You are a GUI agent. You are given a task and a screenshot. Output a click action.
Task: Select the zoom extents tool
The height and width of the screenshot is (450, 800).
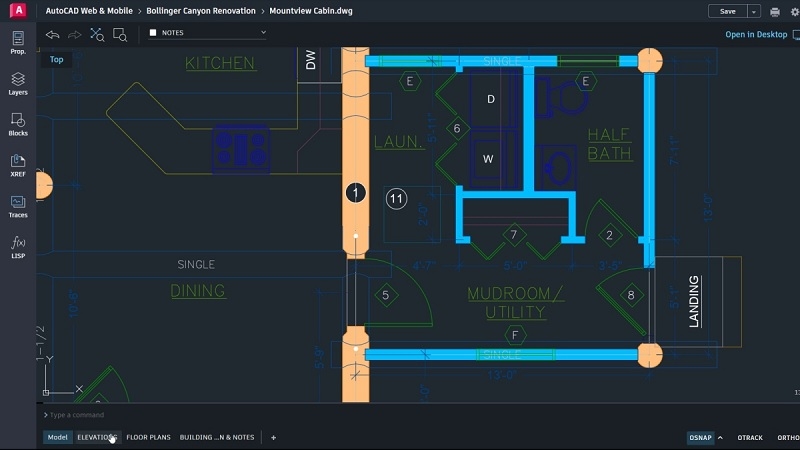(97, 35)
